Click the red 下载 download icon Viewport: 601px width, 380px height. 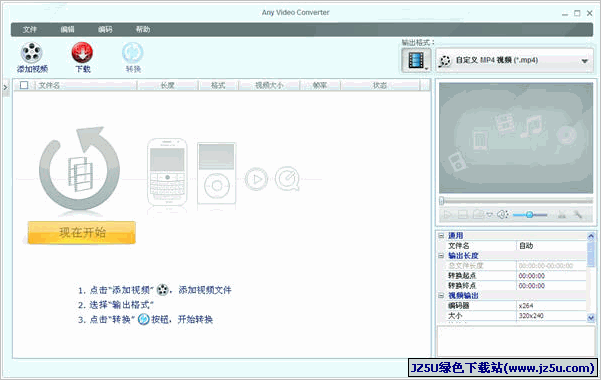click(82, 52)
